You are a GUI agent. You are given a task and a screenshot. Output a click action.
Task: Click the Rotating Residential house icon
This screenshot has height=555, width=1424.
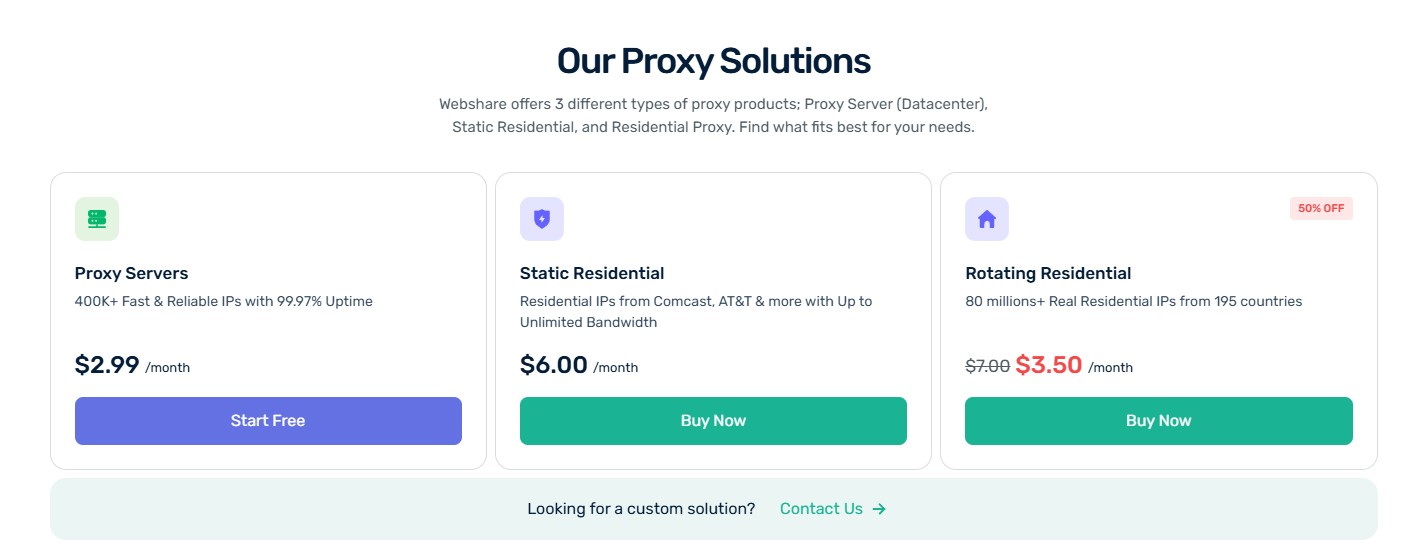coord(987,219)
